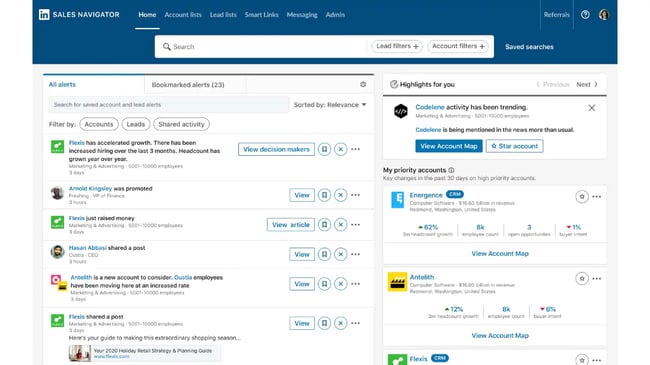
Task: Open Hasan Abbasi profile link
Action: [x=87, y=248]
